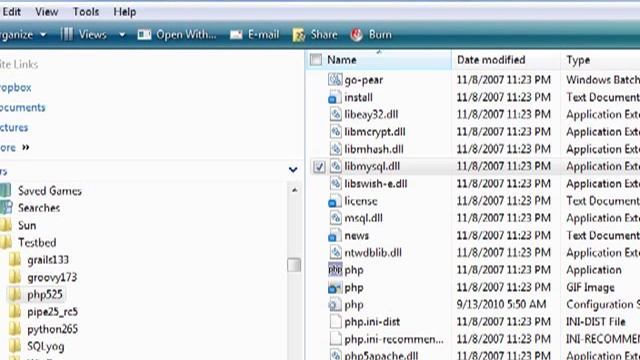Viewport: 640px width, 360px height.
Task: Open the Edit menu
Action: (11, 12)
